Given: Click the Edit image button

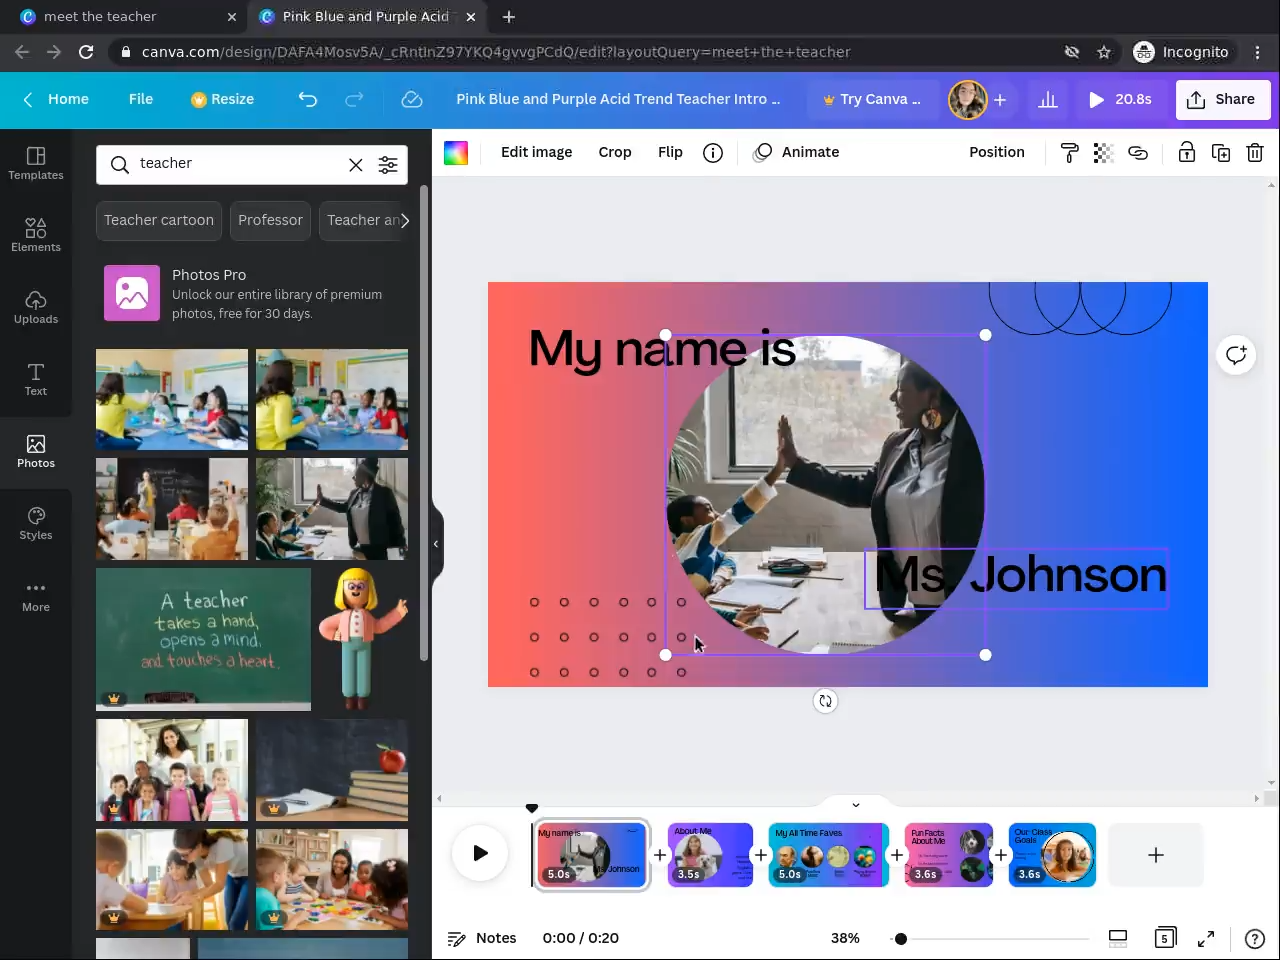Looking at the screenshot, I should pyautogui.click(x=536, y=152).
